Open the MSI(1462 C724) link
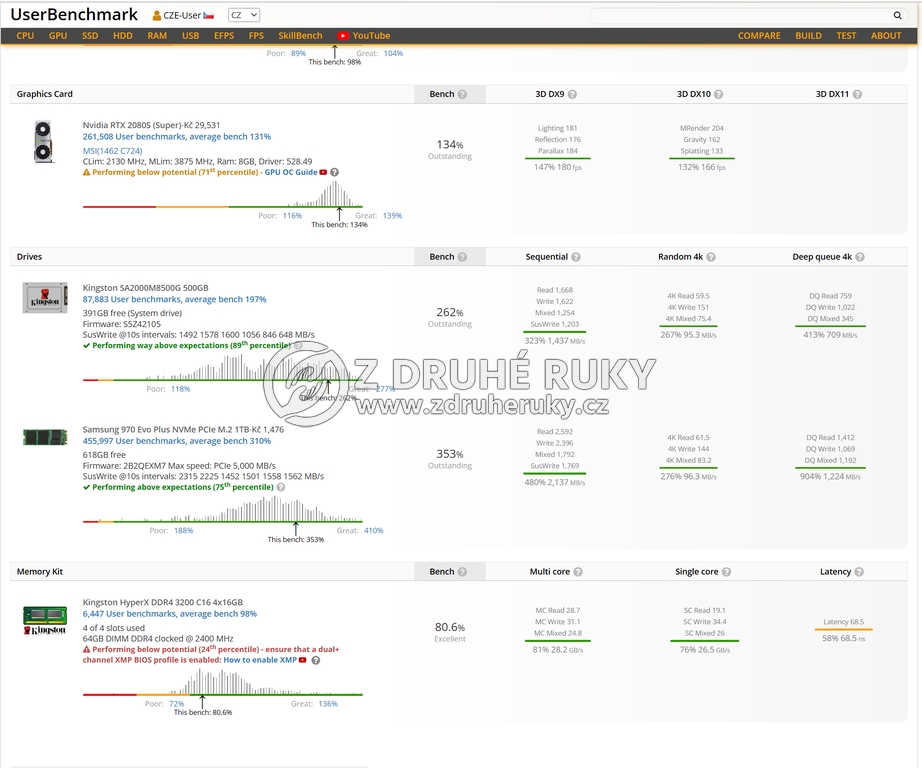The image size is (922, 768). point(112,151)
